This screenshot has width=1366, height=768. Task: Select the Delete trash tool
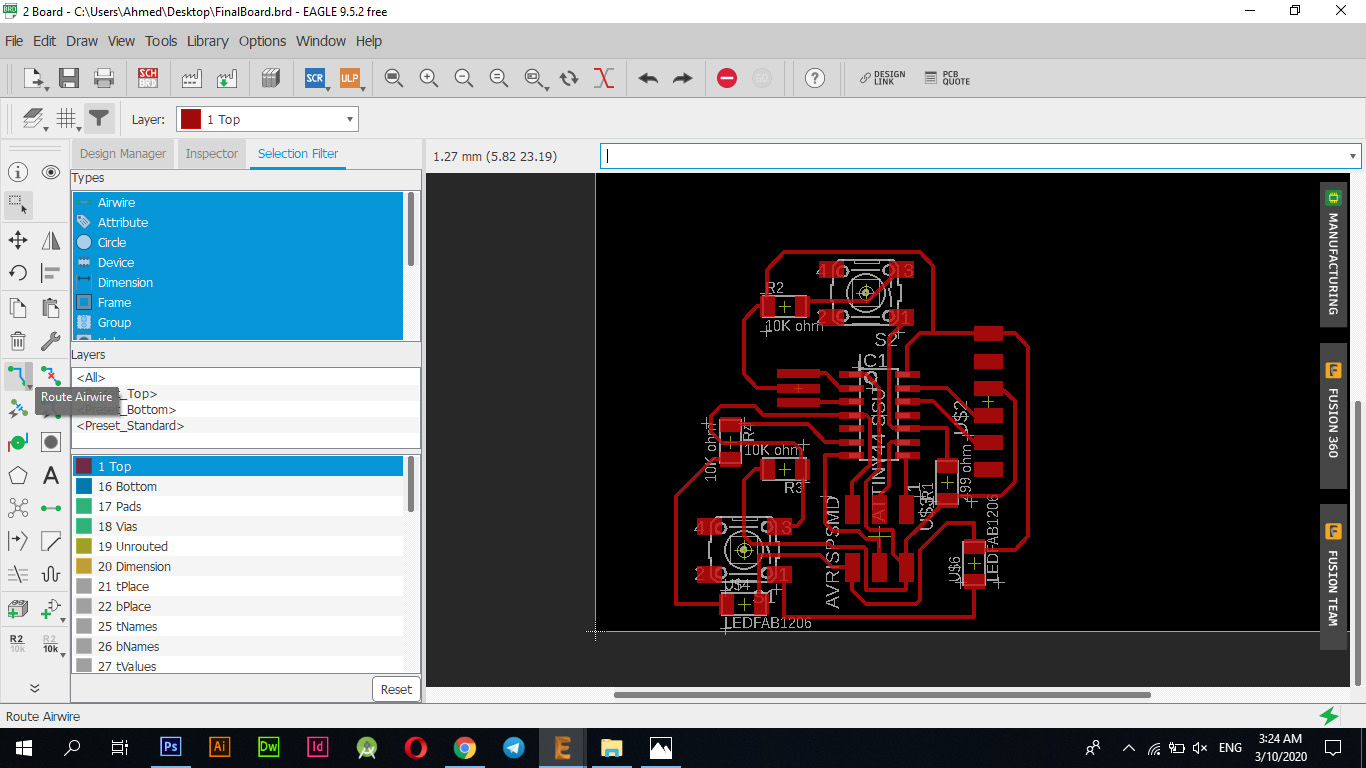[x=18, y=341]
